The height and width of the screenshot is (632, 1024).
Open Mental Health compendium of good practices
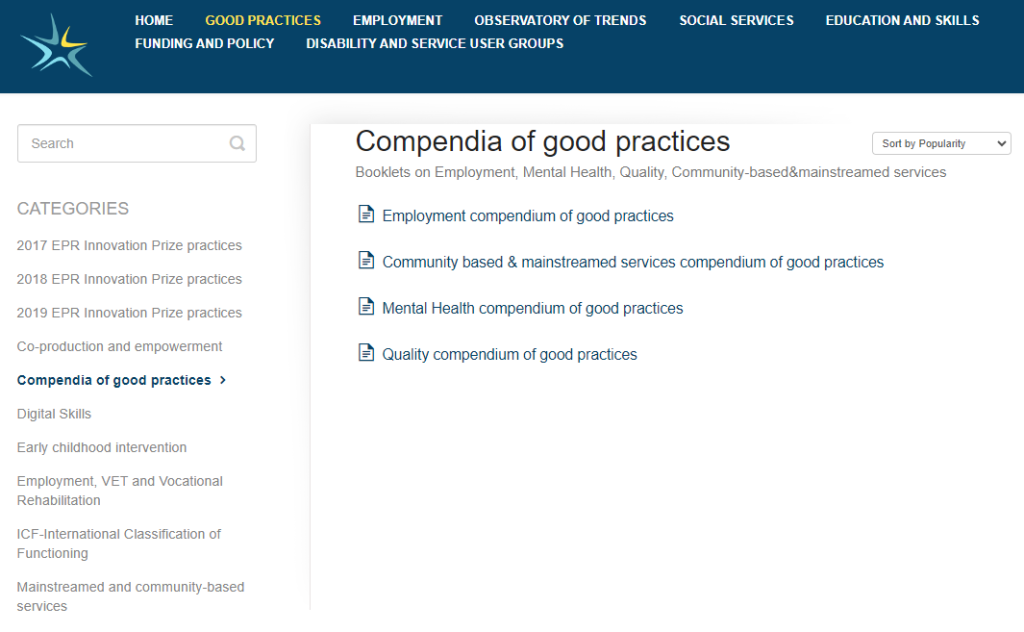[x=532, y=308]
